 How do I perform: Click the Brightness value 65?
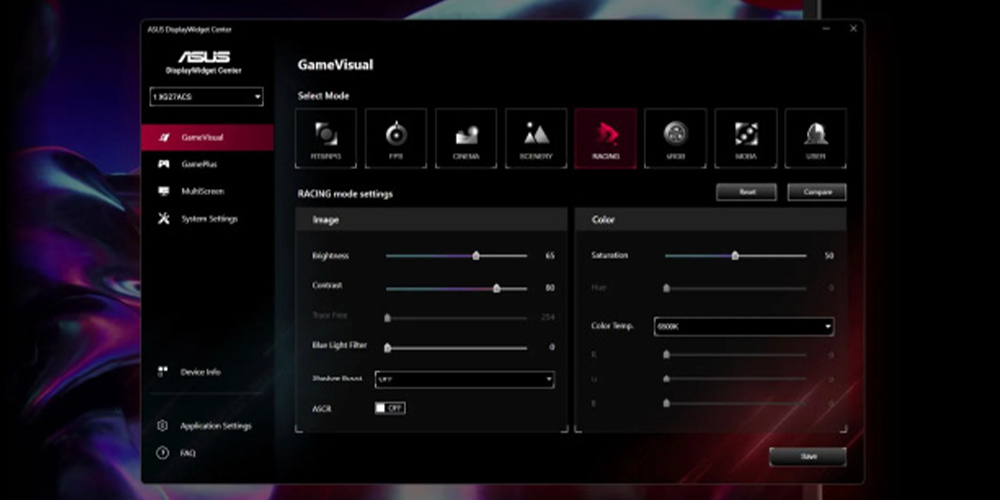550,256
